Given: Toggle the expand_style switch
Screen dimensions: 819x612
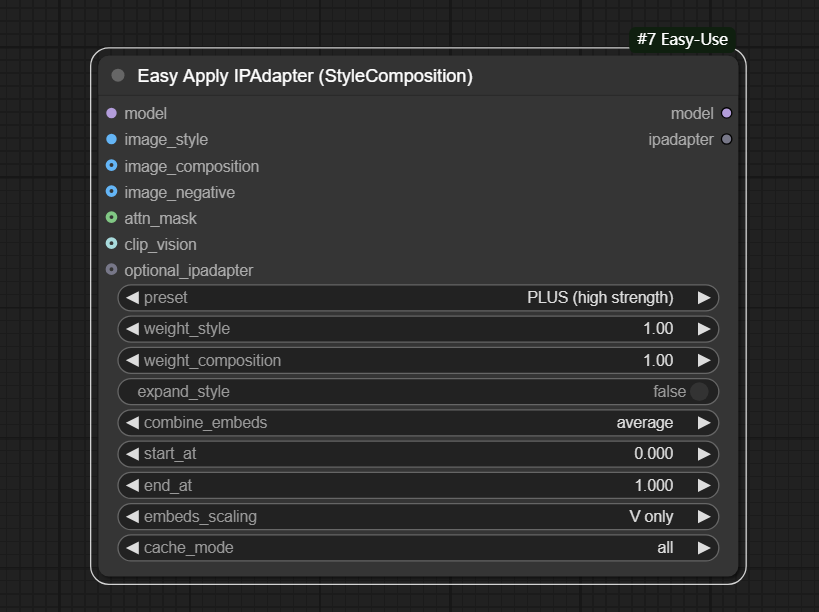Looking at the screenshot, I should point(699,392).
